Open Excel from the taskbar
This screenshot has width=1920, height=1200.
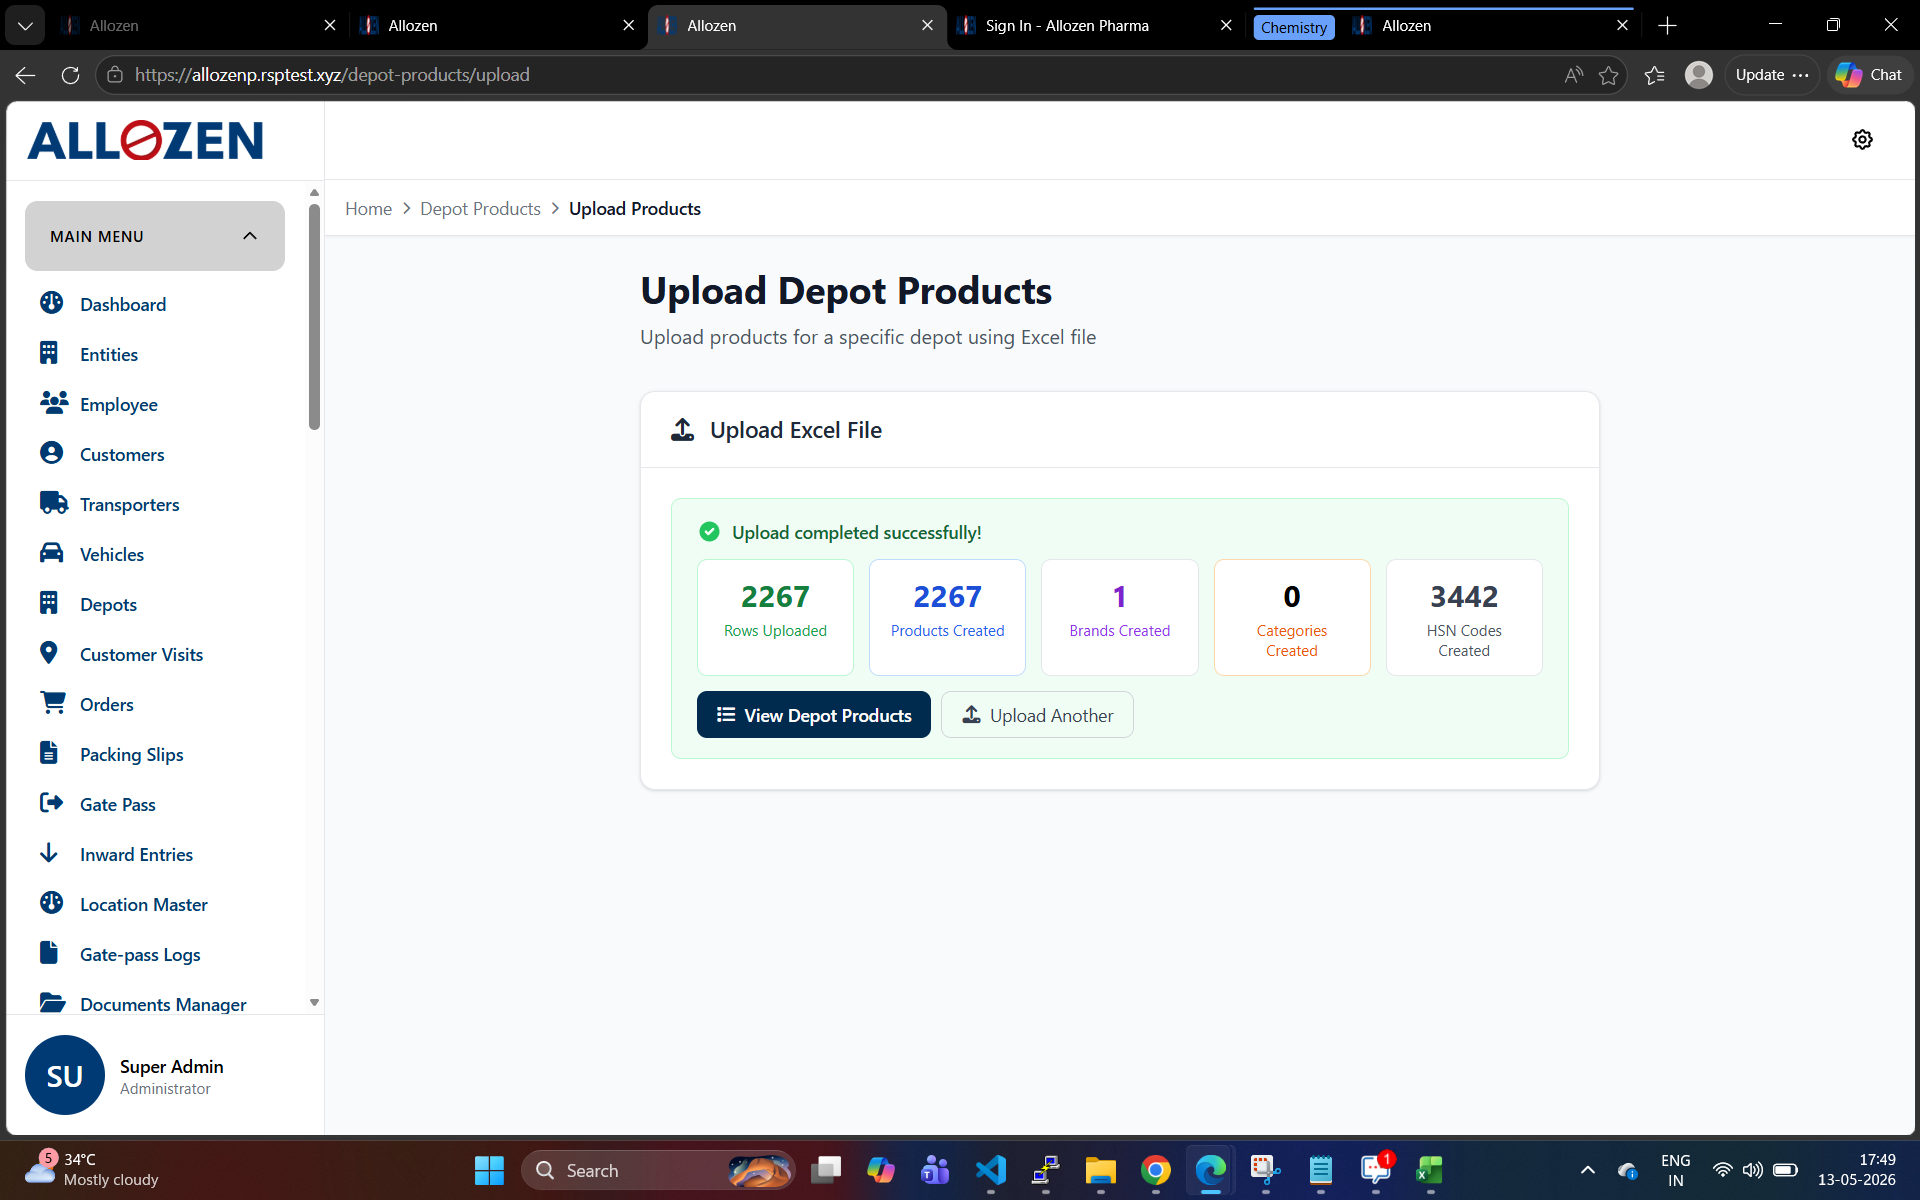(1430, 1170)
